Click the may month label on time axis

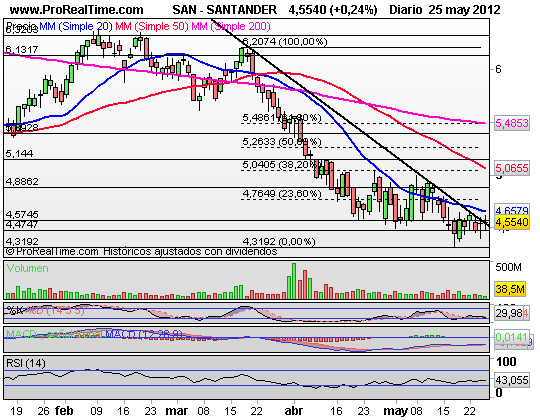coord(395,411)
